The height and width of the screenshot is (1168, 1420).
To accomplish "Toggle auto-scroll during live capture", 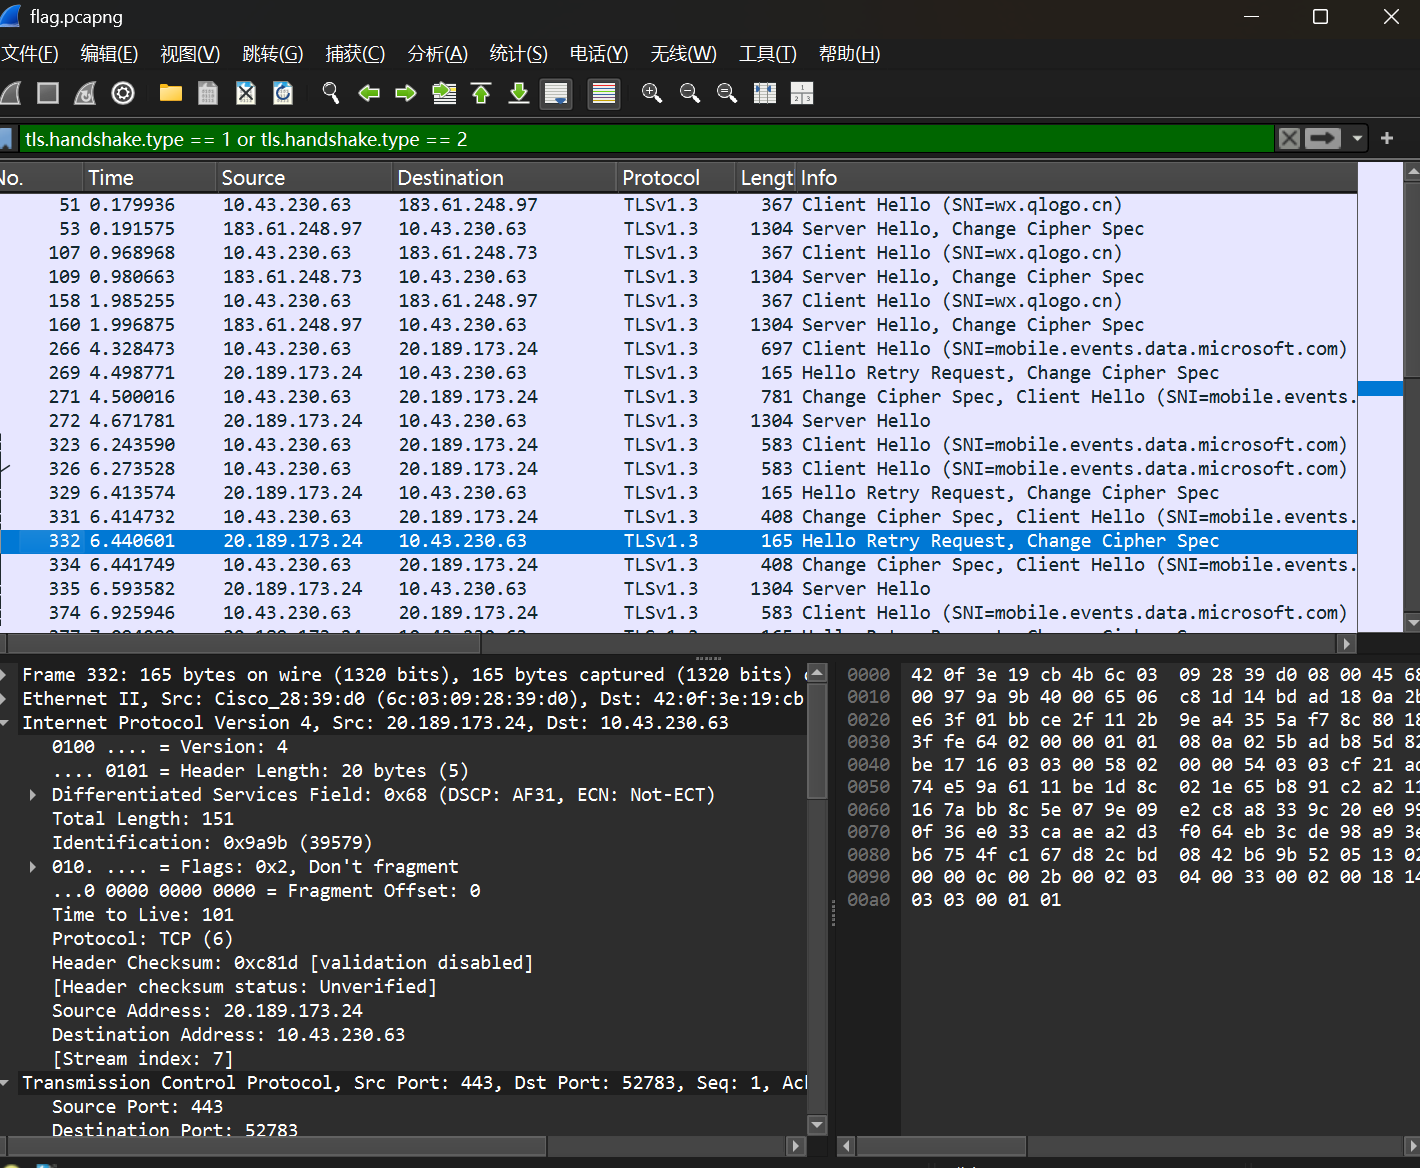I will tap(556, 93).
